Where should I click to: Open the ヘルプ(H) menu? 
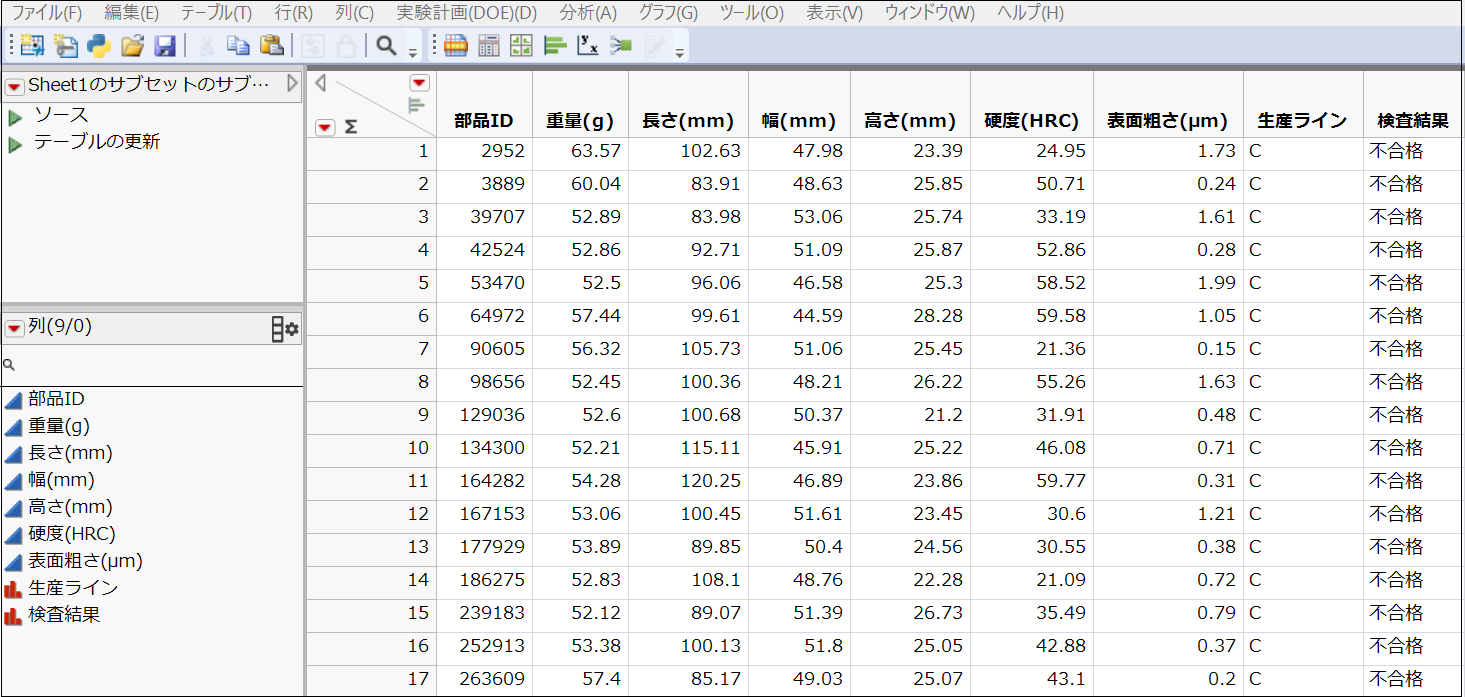click(1030, 13)
